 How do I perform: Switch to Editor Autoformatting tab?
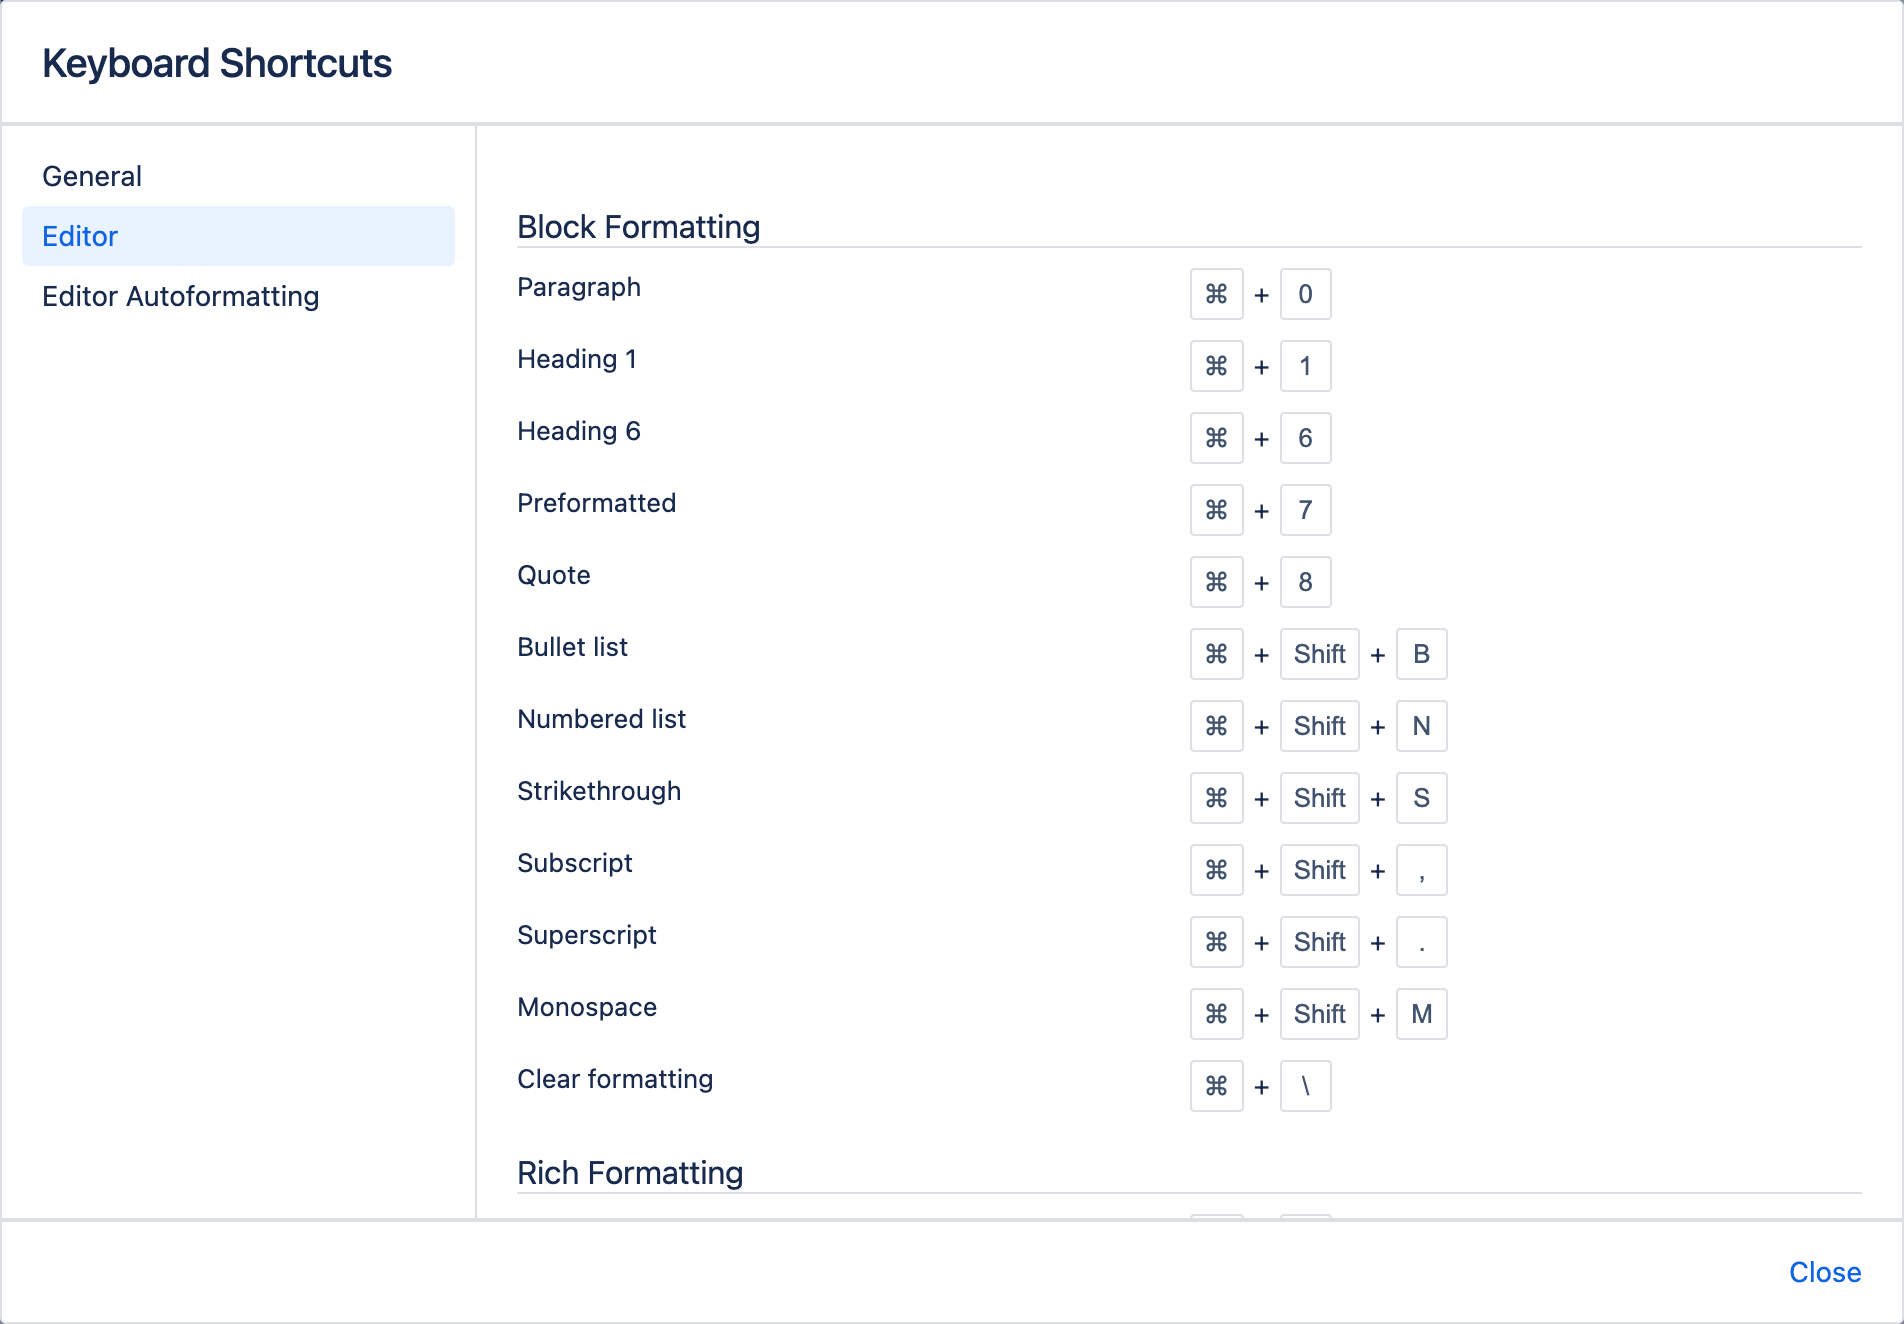(181, 296)
